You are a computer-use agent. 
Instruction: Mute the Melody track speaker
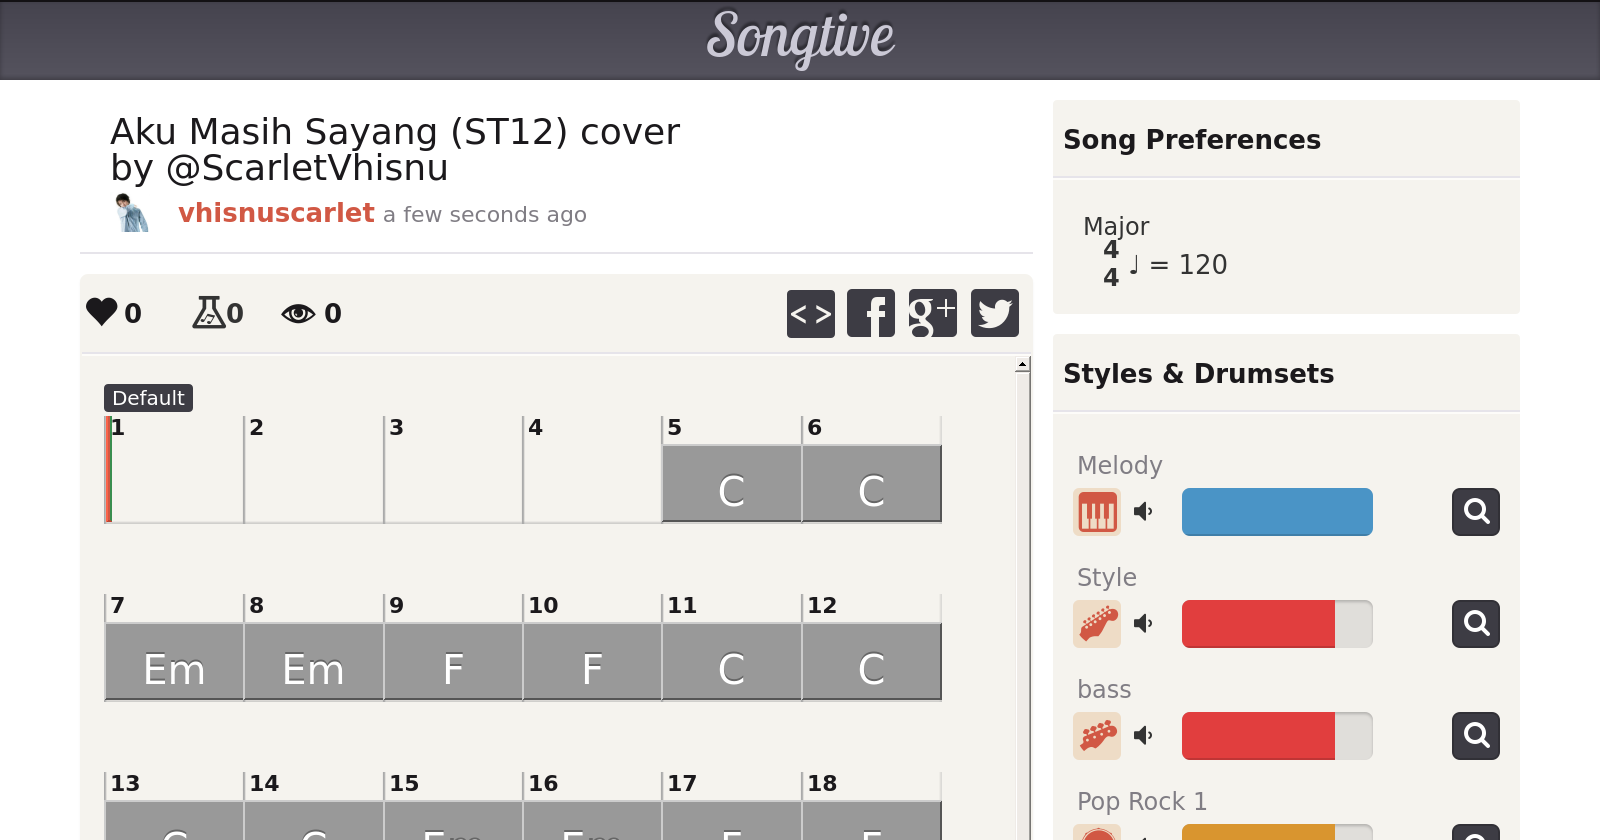tap(1143, 512)
